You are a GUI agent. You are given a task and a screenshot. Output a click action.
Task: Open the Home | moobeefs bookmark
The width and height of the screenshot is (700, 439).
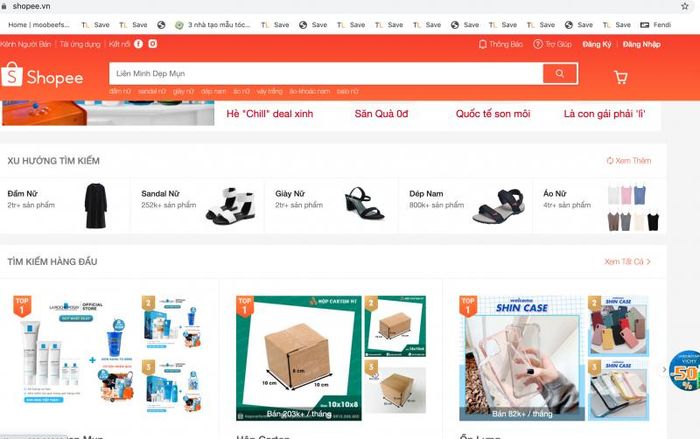39,25
